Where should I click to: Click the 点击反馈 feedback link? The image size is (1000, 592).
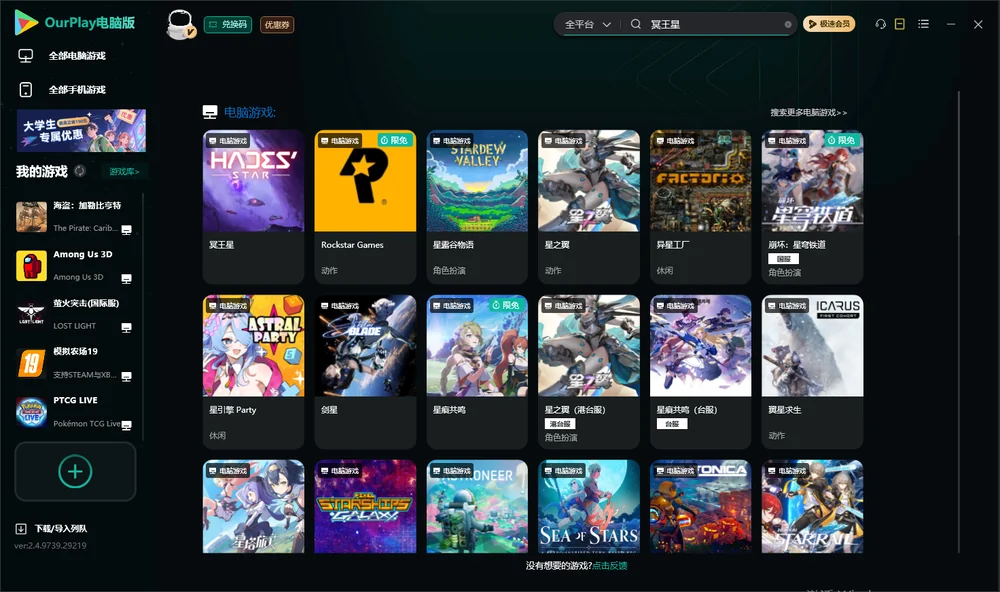[610, 566]
